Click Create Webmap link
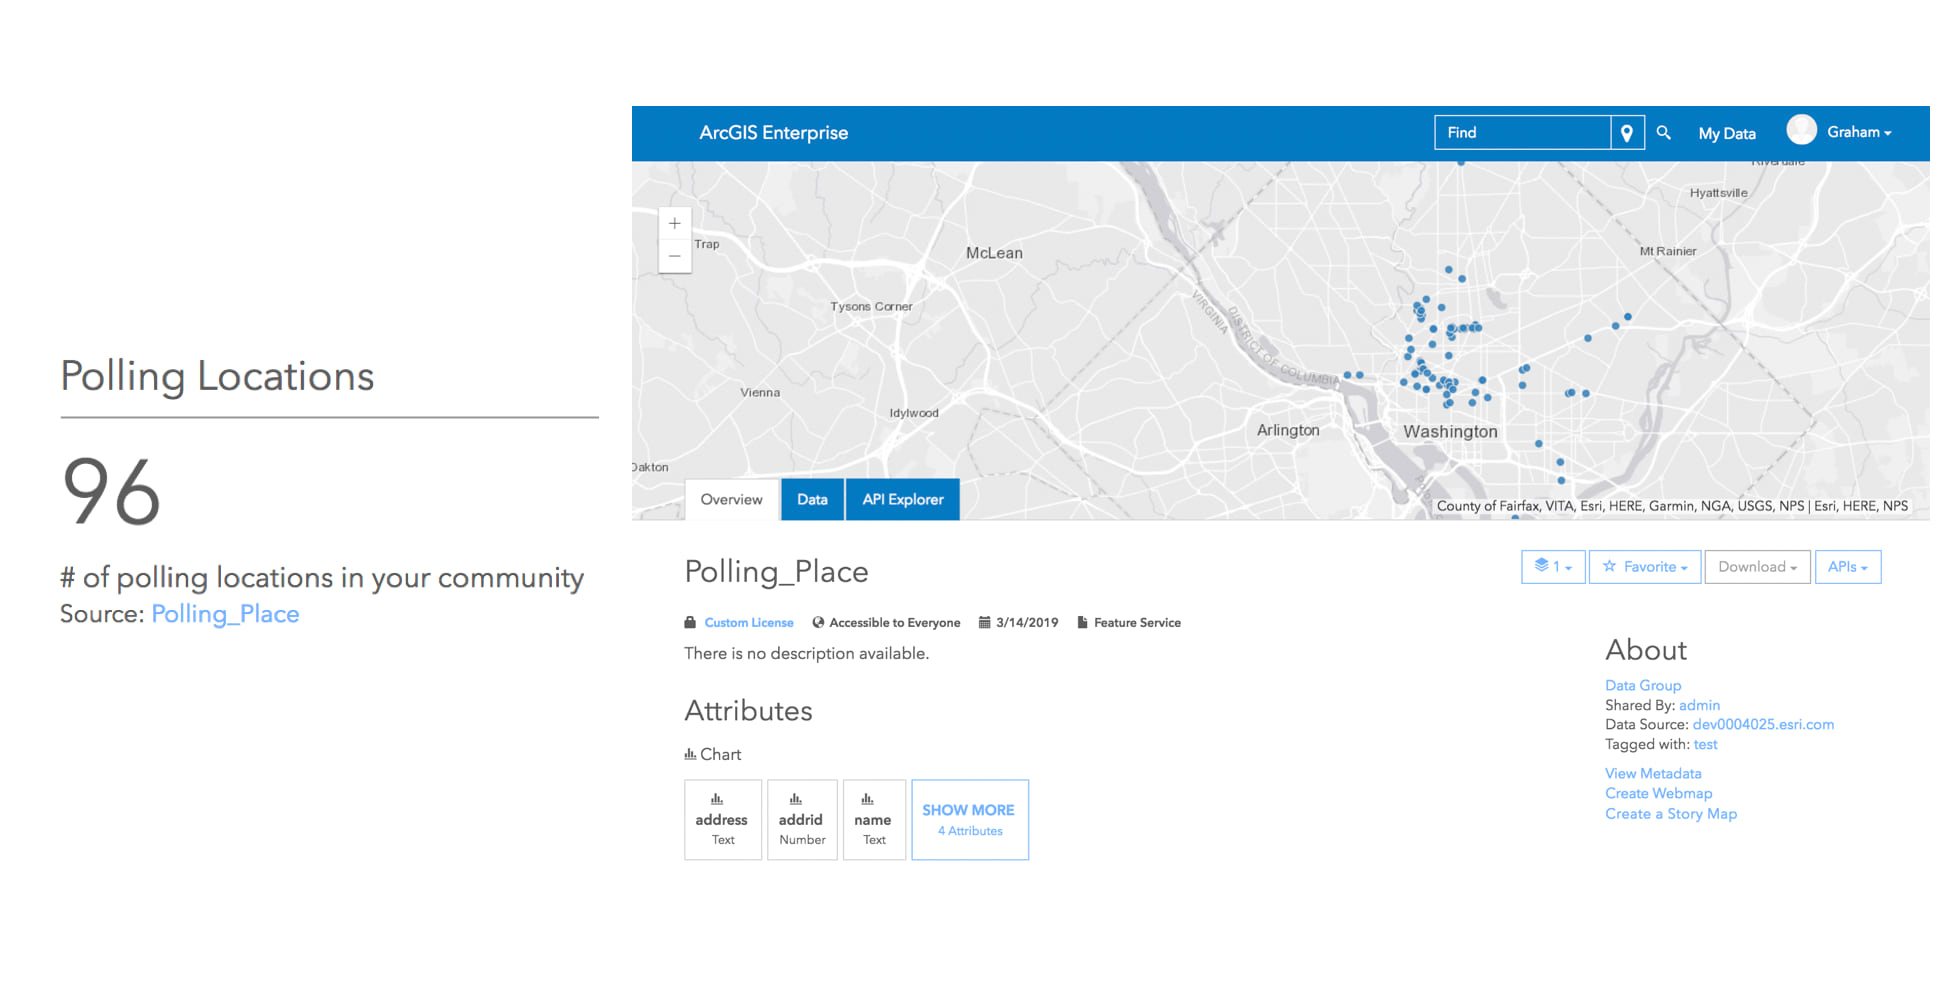 coord(1658,794)
